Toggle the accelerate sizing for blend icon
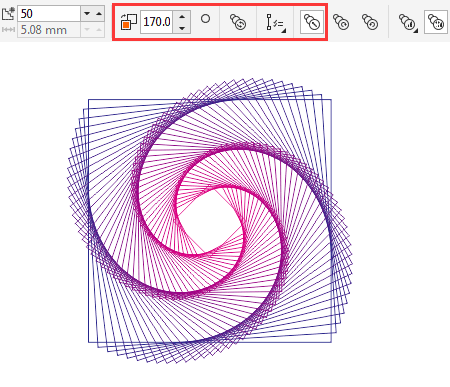 (435, 22)
